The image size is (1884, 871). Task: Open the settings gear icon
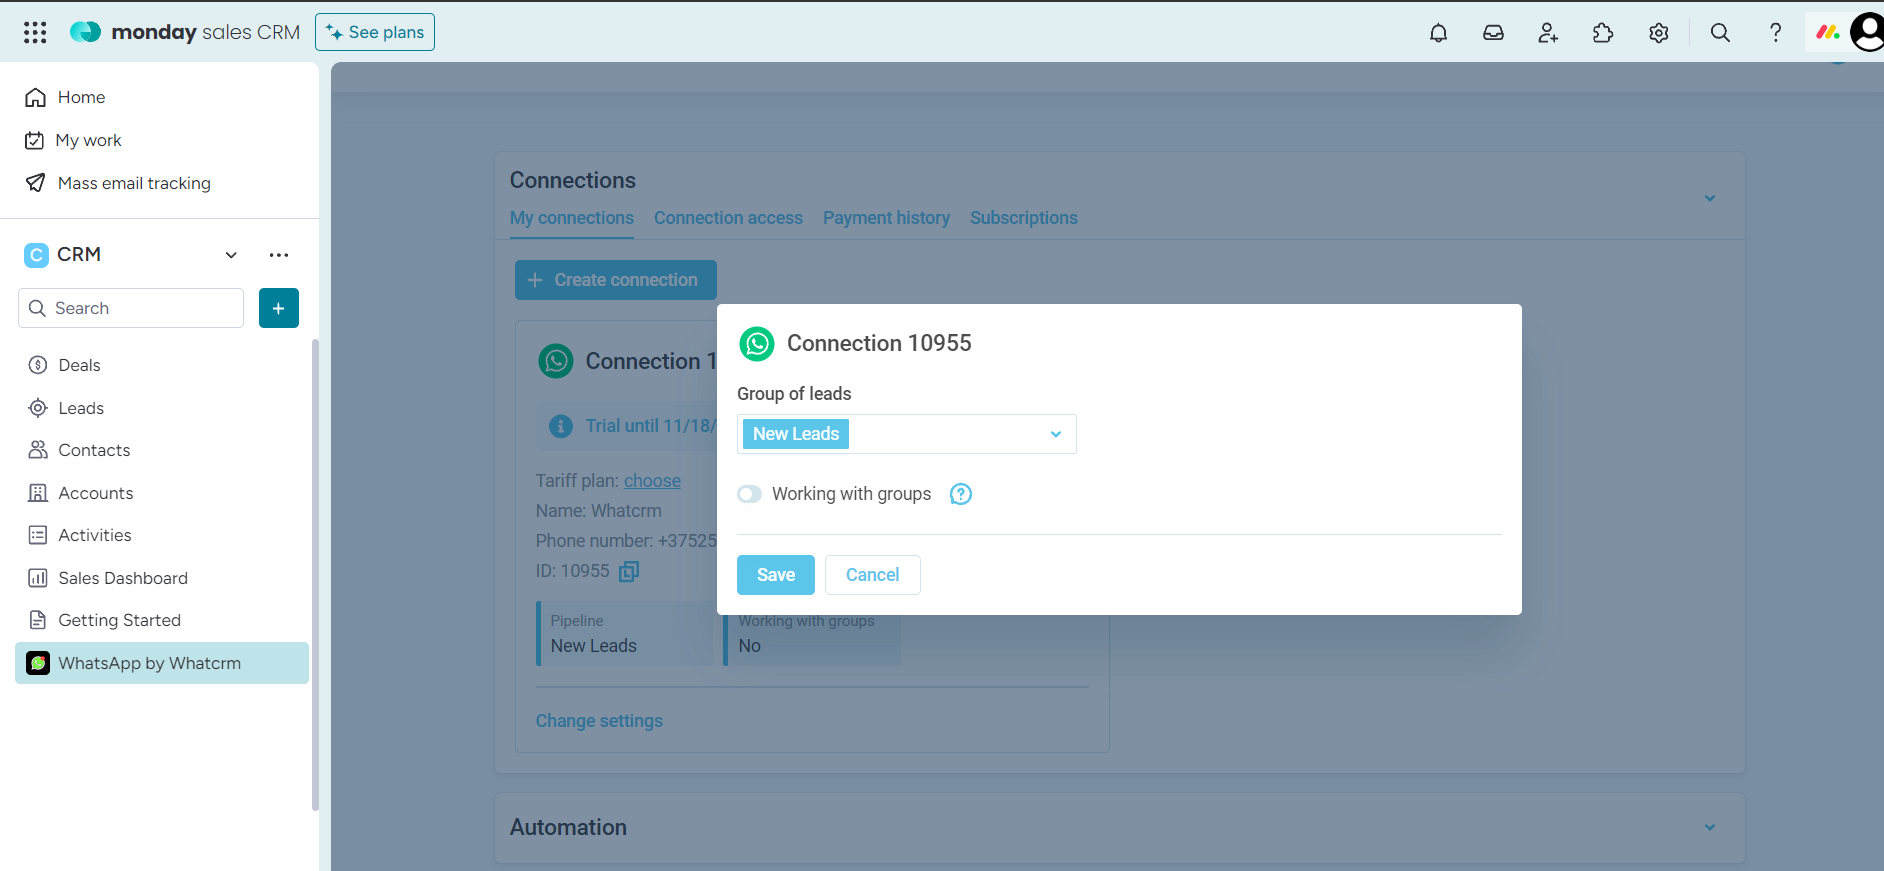pyautogui.click(x=1658, y=33)
